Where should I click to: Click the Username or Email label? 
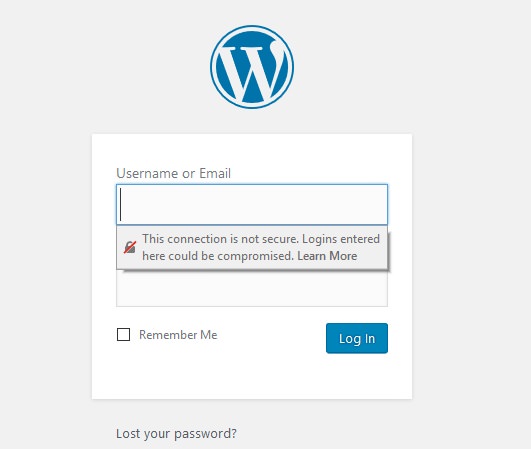(x=173, y=173)
